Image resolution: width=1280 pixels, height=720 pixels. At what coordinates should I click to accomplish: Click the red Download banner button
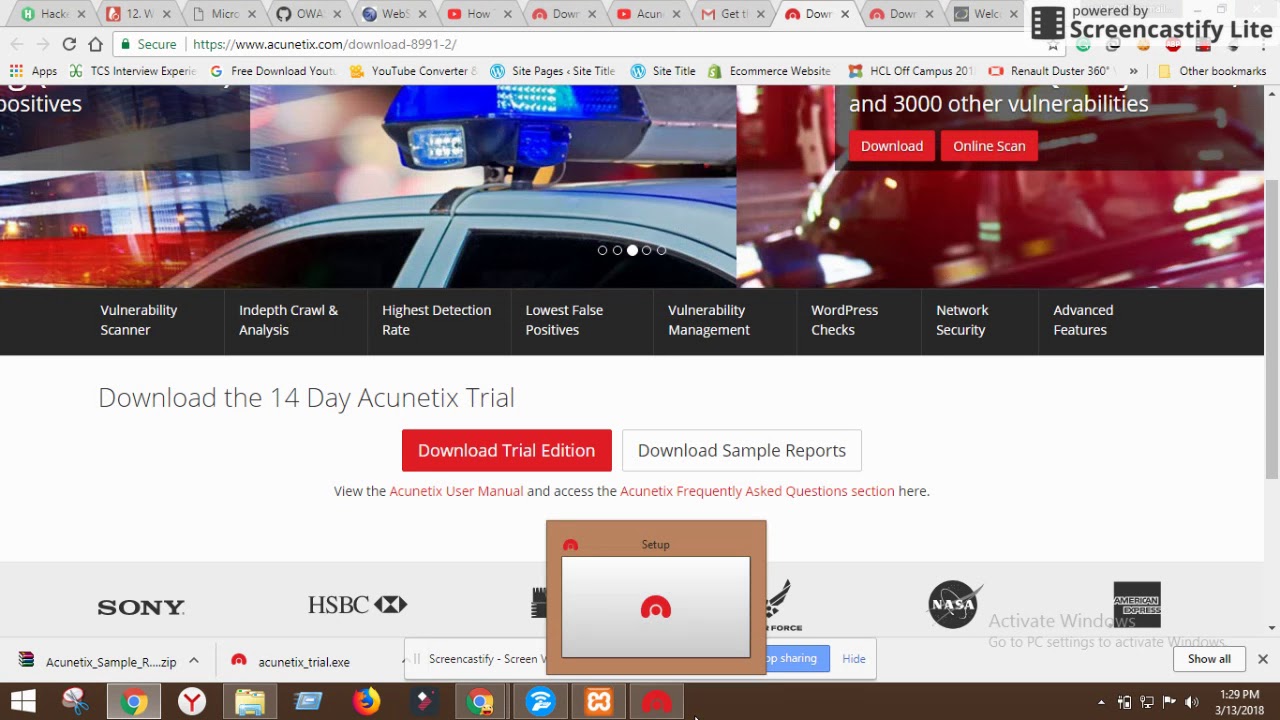892,146
